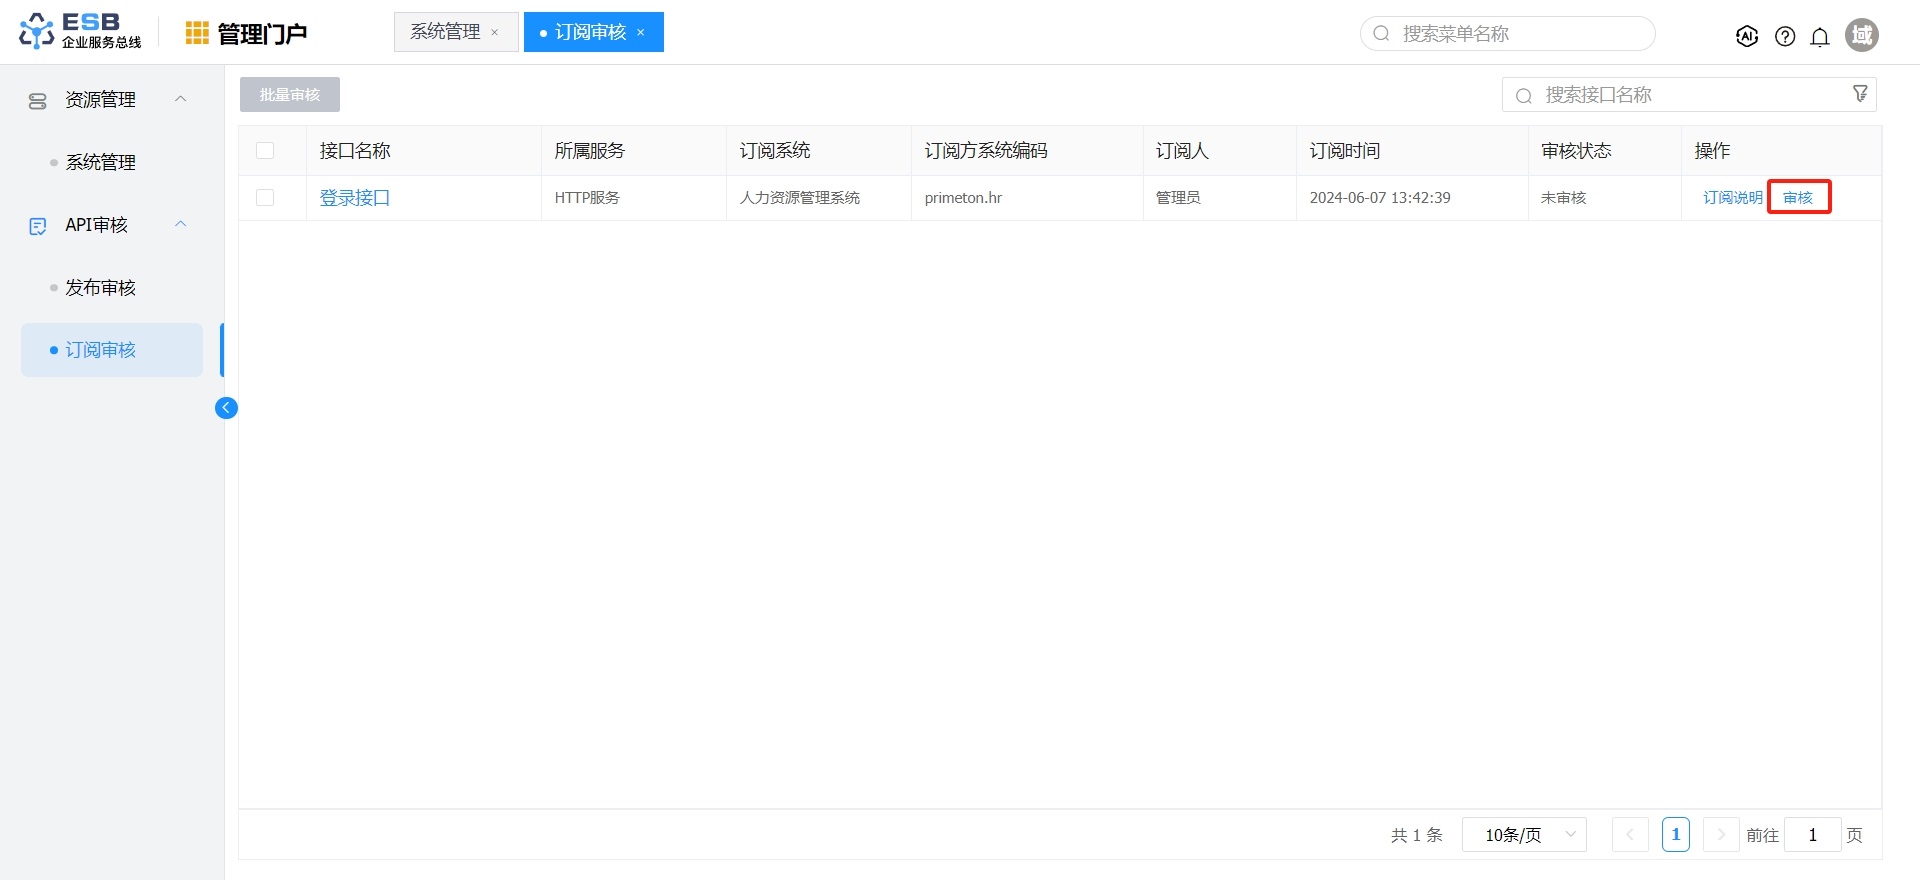Open notifications bell icon
The height and width of the screenshot is (880, 1920).
point(1820,36)
